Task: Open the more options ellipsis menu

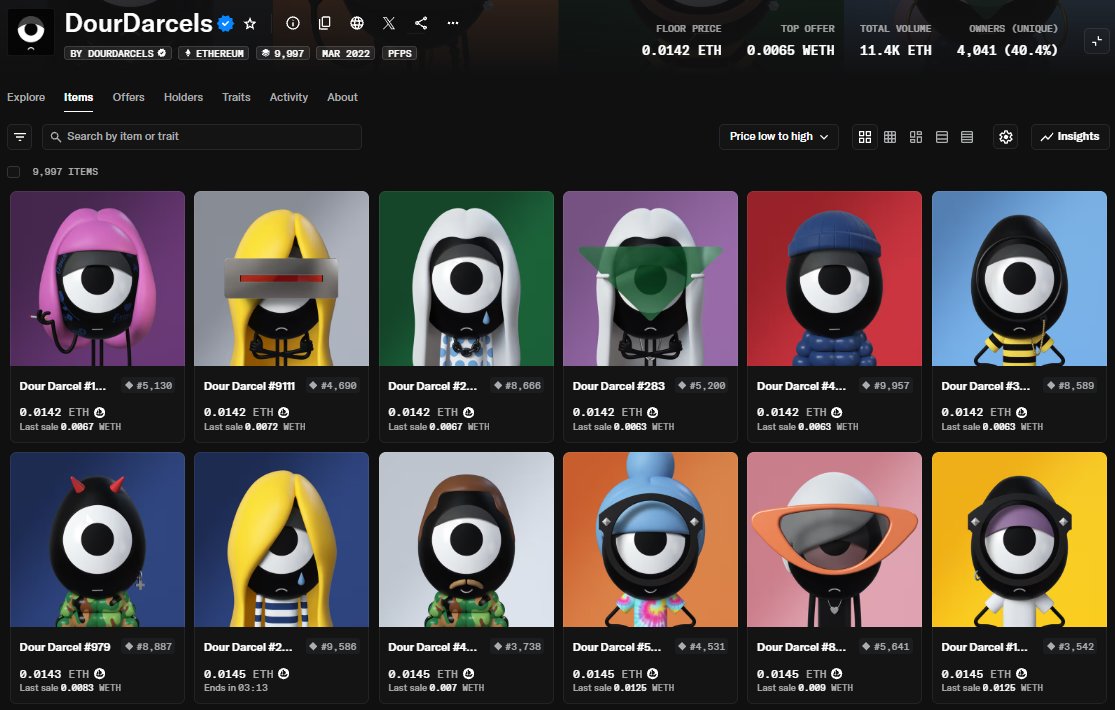Action: click(x=453, y=23)
